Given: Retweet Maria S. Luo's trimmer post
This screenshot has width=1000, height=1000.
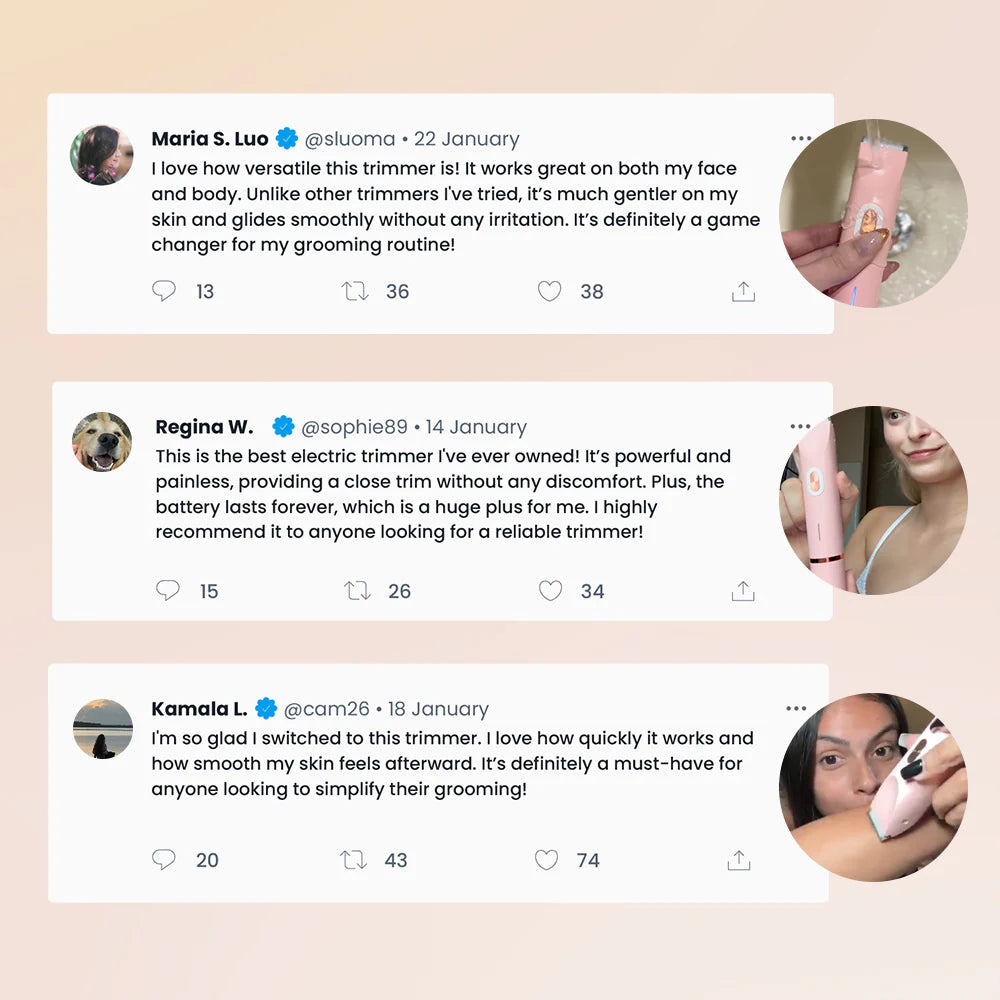Looking at the screenshot, I should 355,291.
